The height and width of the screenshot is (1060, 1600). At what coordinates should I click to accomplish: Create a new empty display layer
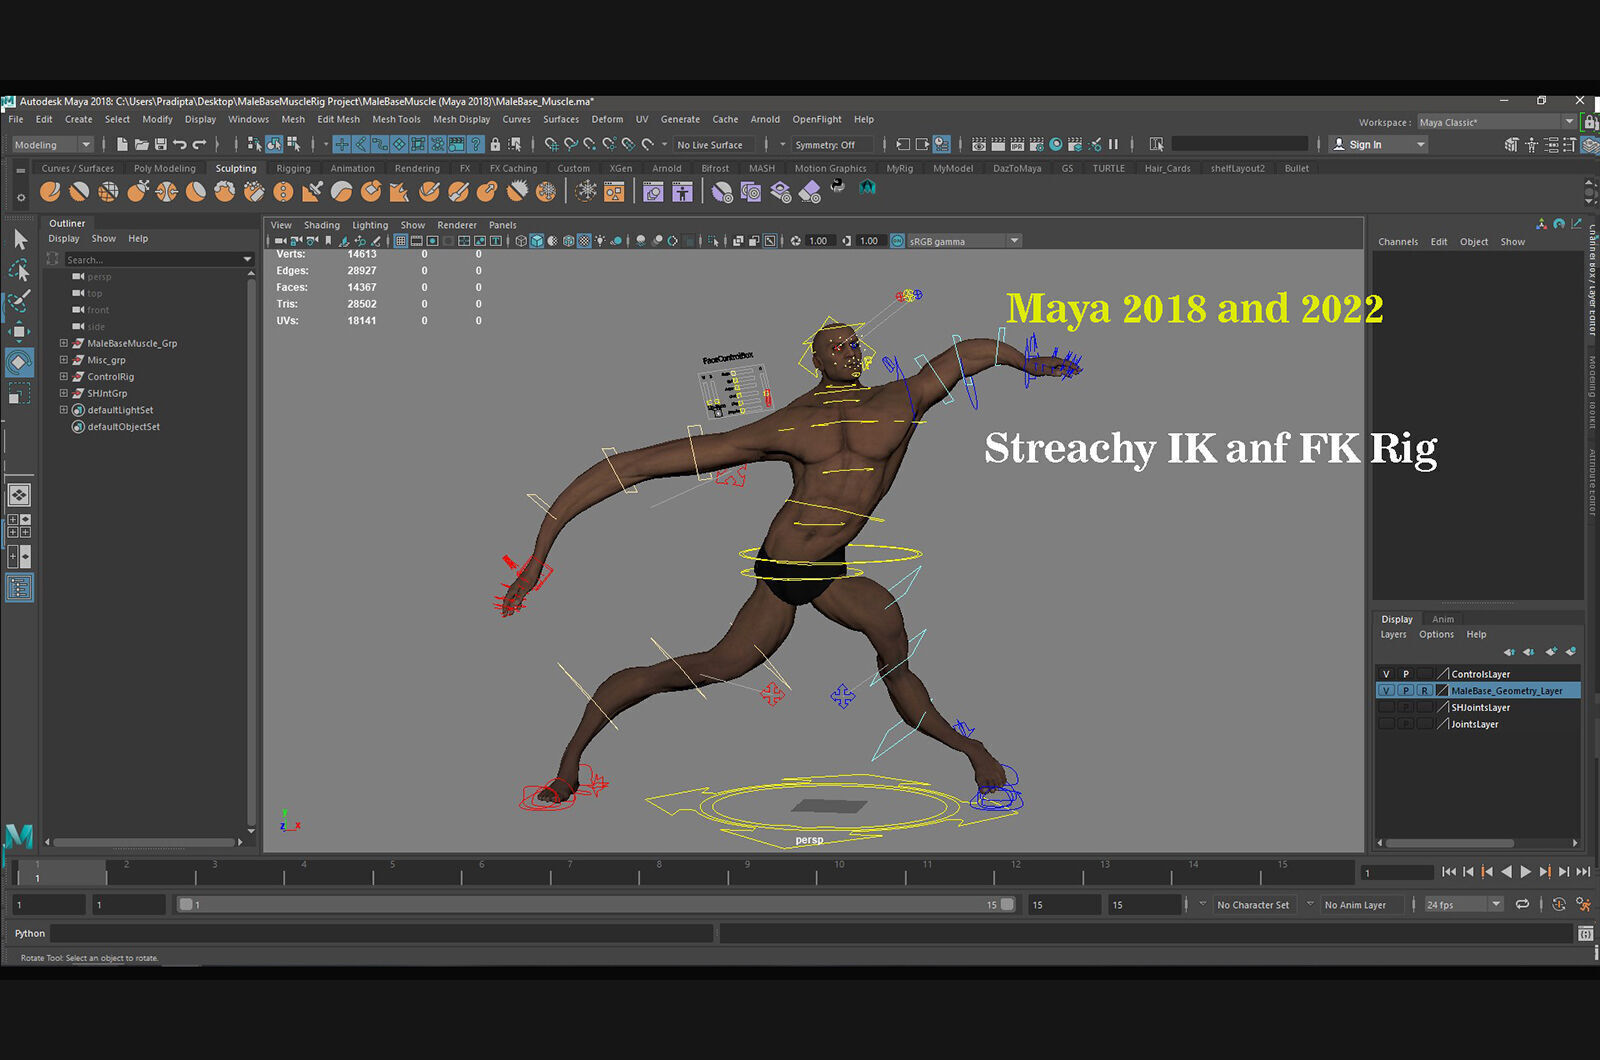(1551, 652)
